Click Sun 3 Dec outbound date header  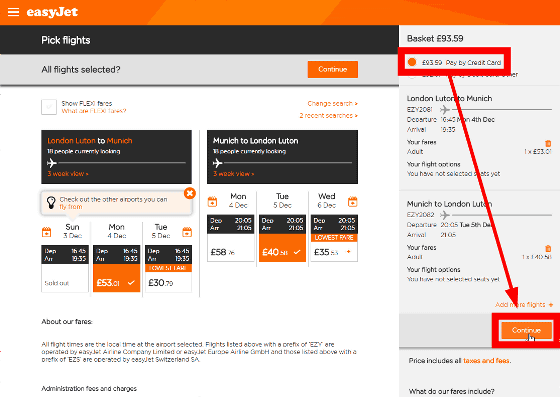pos(72,231)
